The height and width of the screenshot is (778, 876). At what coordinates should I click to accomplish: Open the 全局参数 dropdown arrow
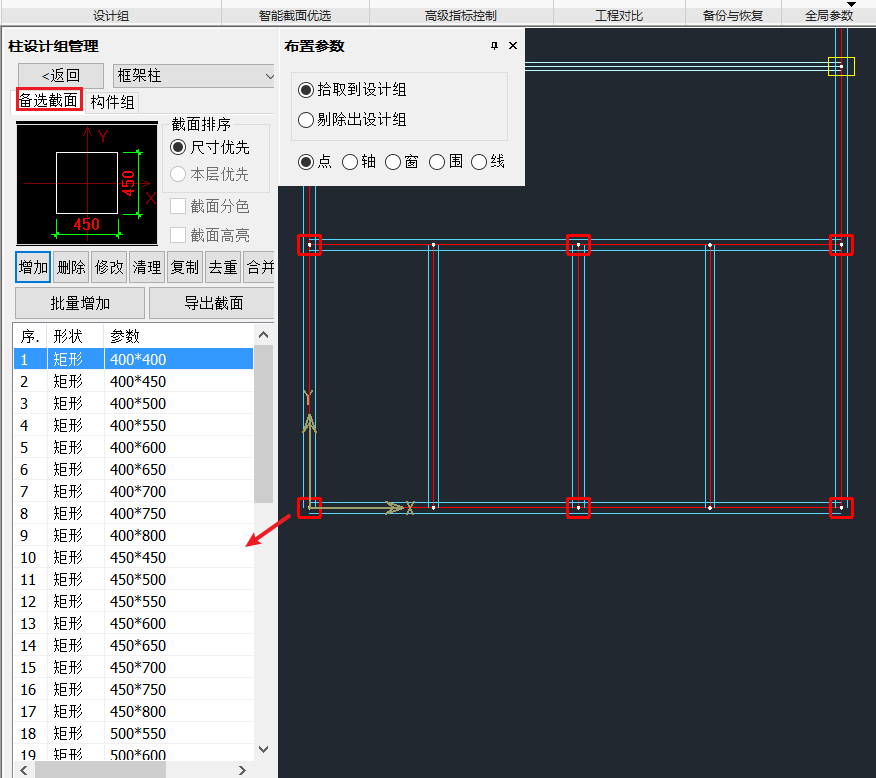pos(851,4)
